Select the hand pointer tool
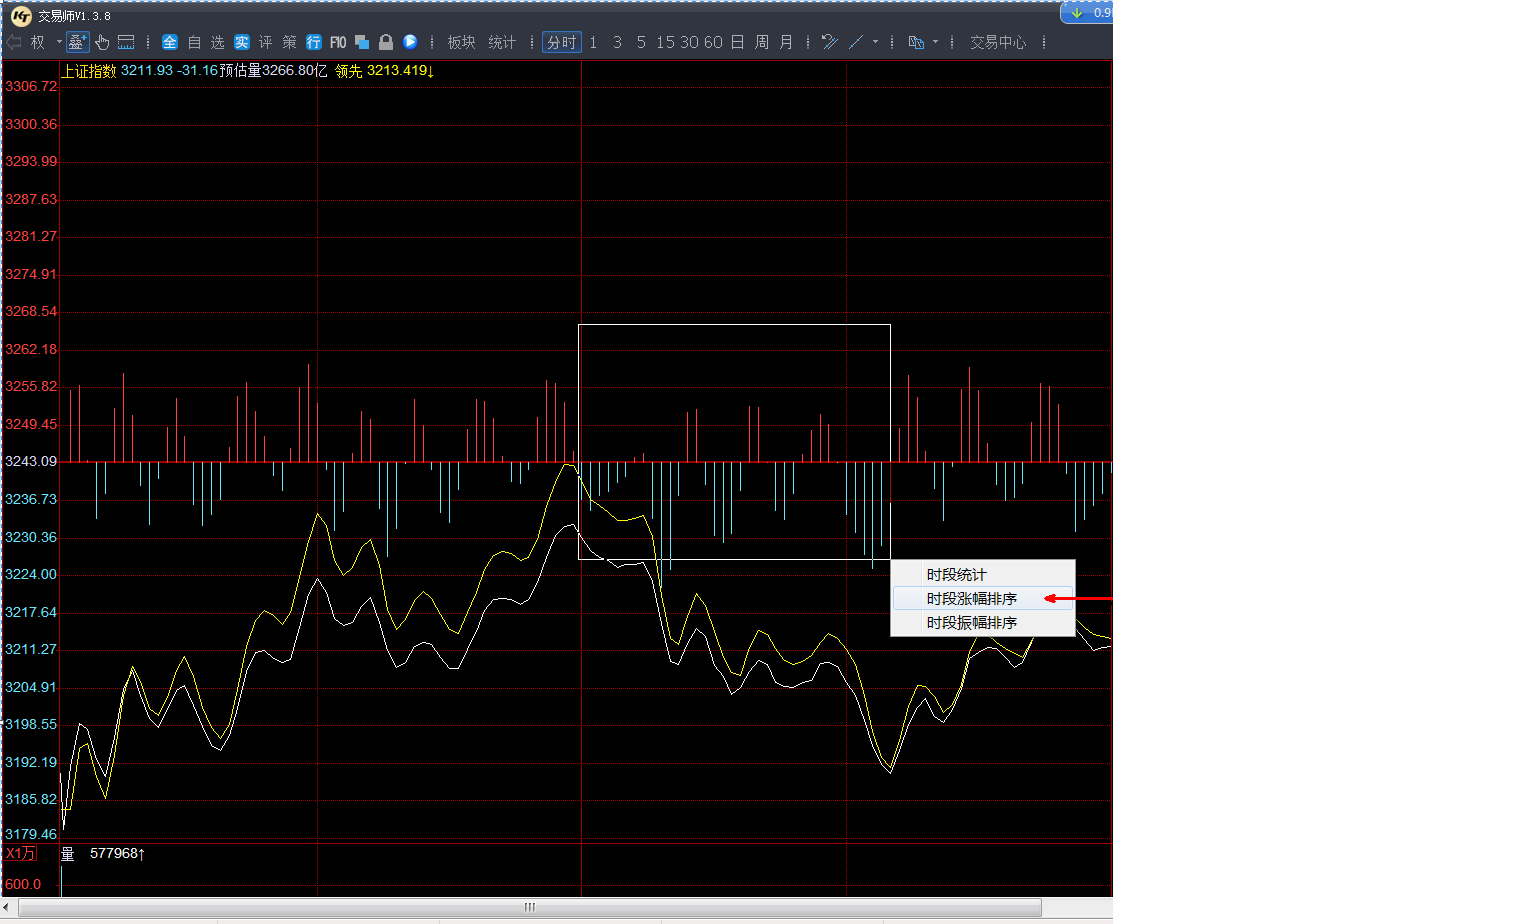Screen dimensions: 1536x924 102,42
